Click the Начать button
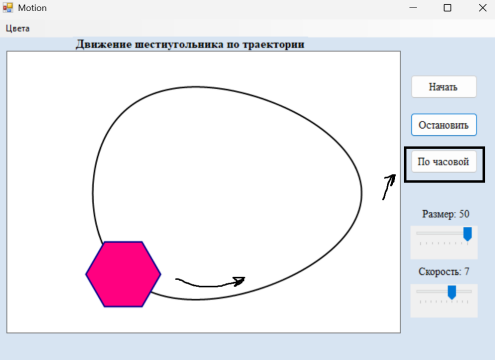The height and width of the screenshot is (360, 495). point(444,87)
